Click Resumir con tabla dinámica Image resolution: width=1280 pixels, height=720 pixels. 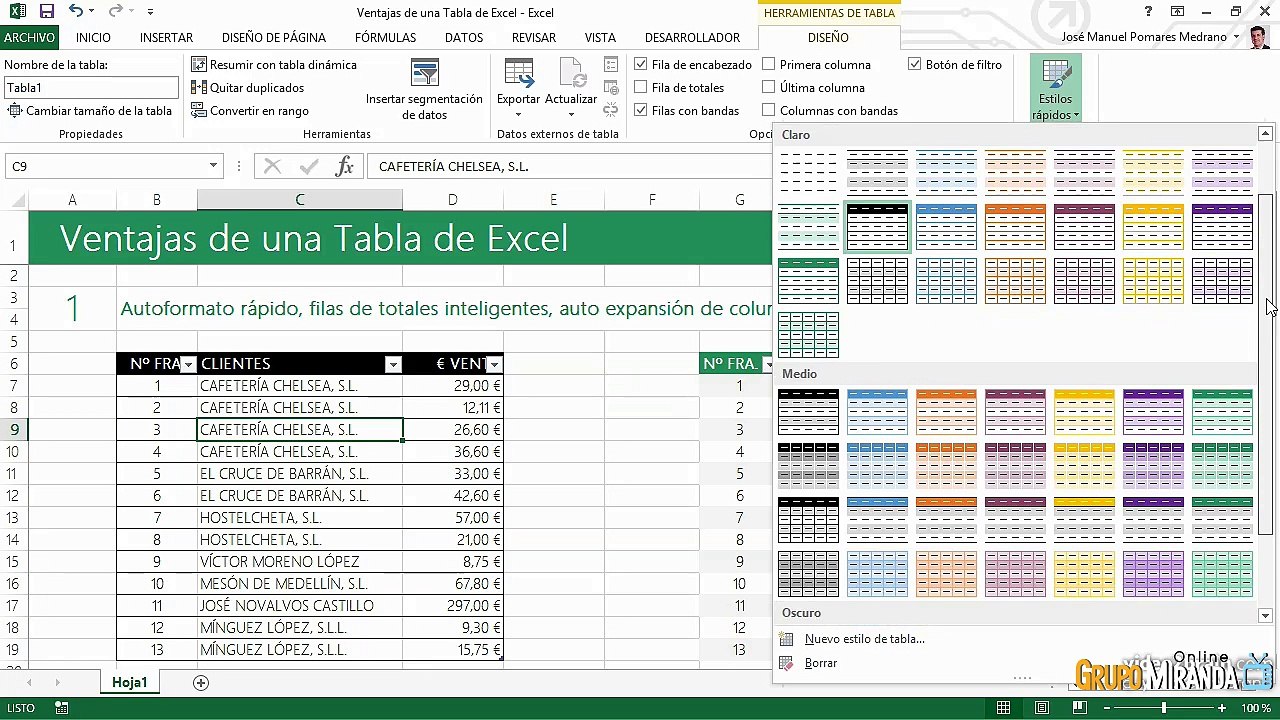pyautogui.click(x=274, y=65)
